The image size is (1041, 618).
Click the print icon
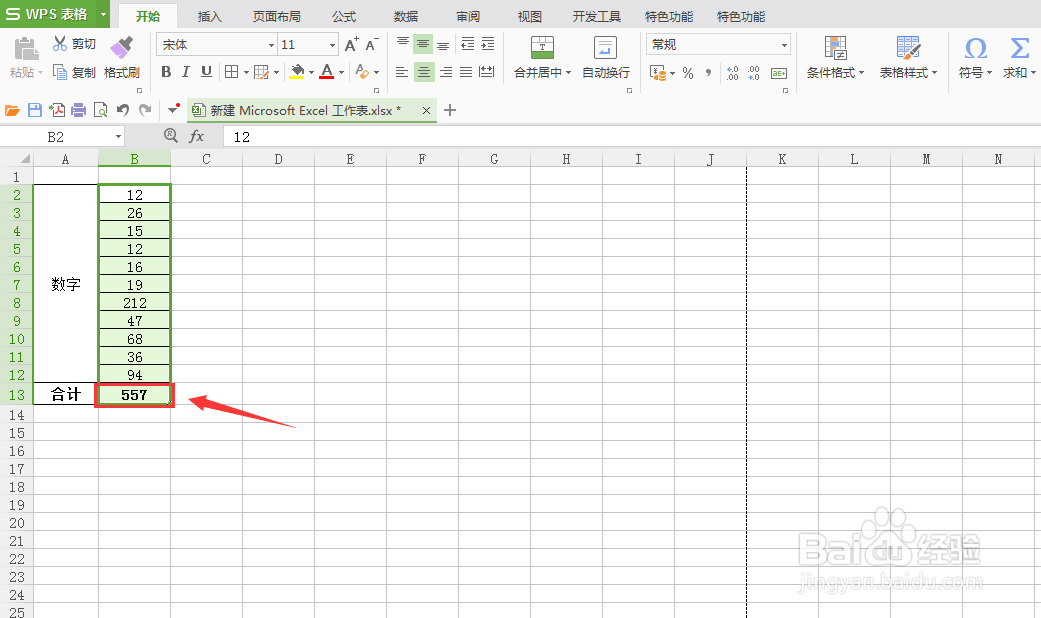click(x=78, y=110)
